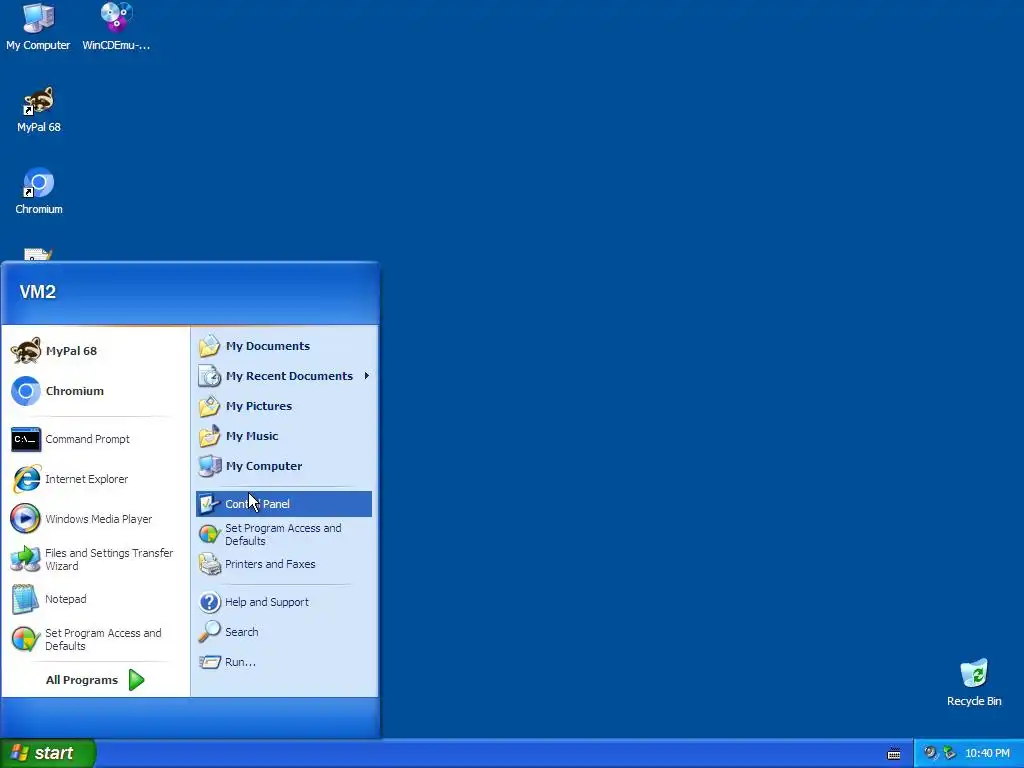1024x768 pixels.
Task: Click the VM2 user name header
Action: click(37, 291)
